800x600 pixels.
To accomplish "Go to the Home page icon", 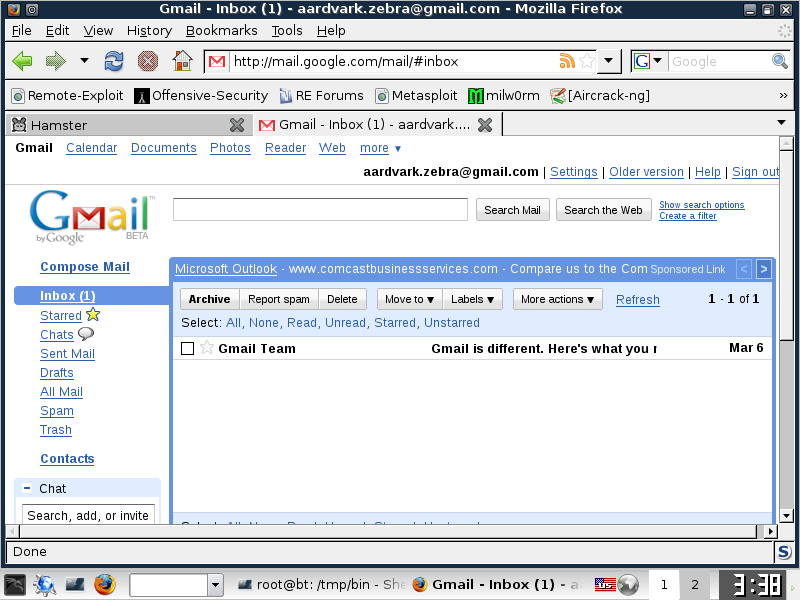I will point(182,61).
